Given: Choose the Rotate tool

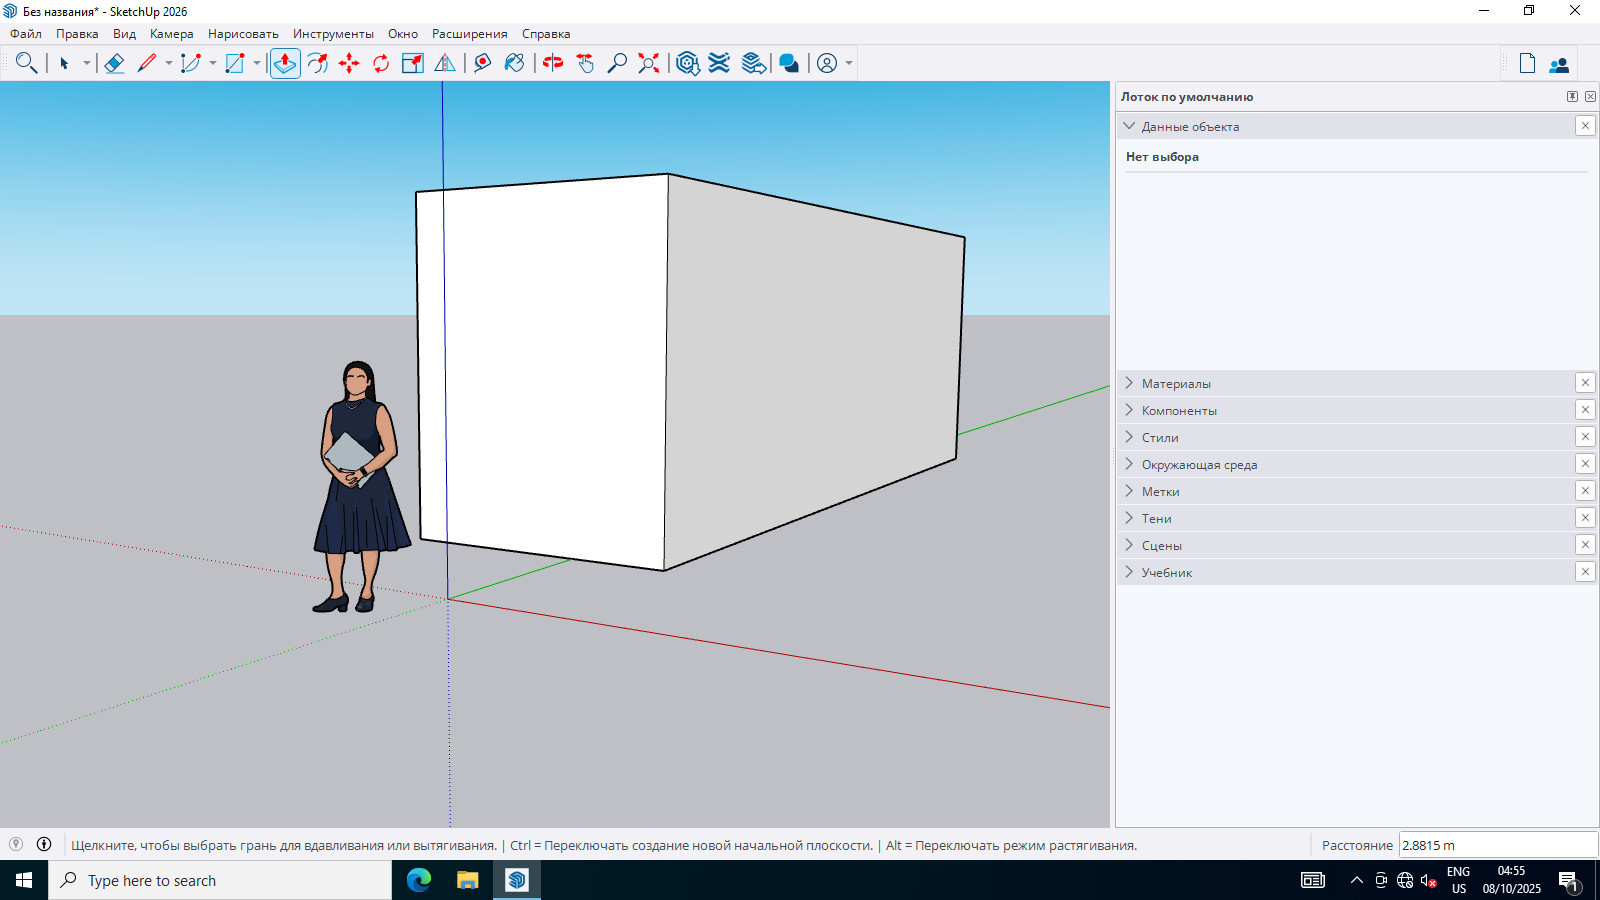Looking at the screenshot, I should coord(381,63).
